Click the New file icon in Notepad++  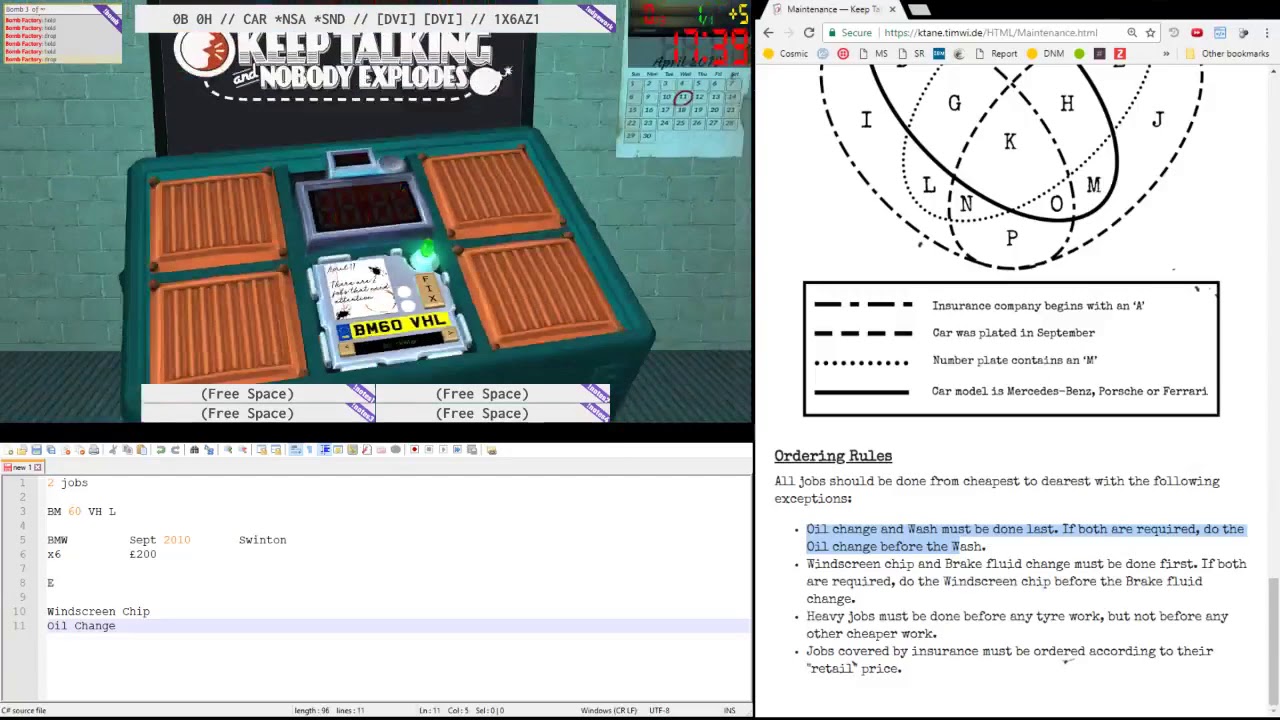(9, 450)
